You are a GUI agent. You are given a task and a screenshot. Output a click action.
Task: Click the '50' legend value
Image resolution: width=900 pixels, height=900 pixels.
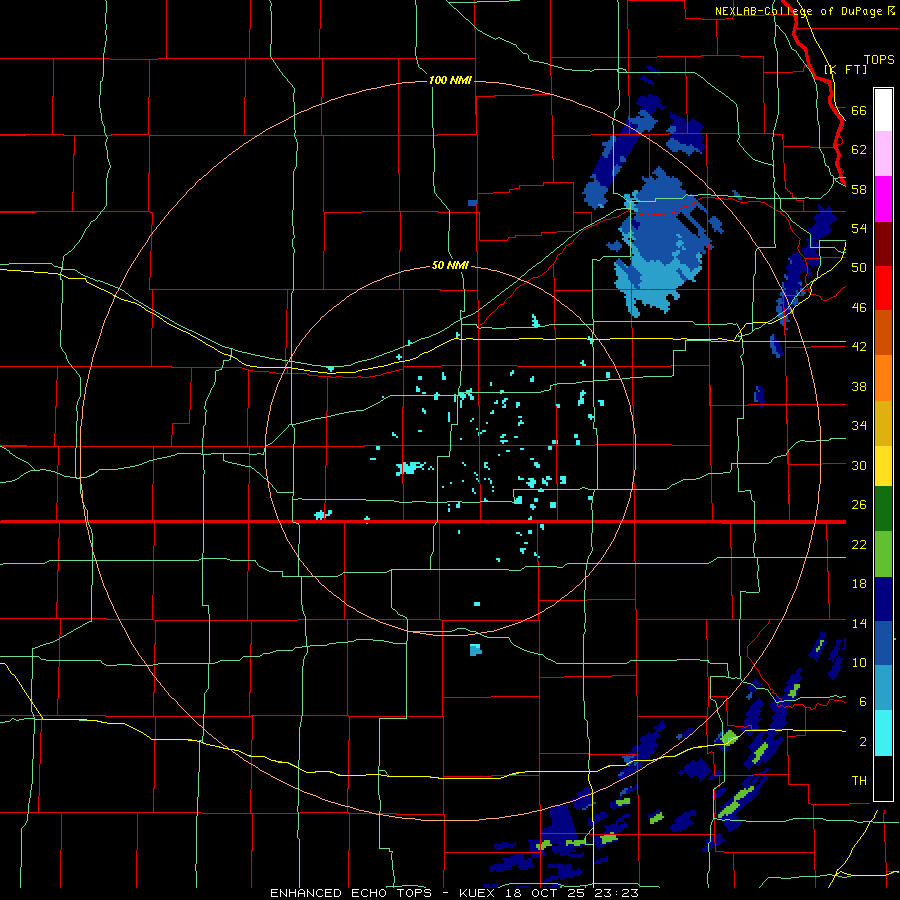(x=859, y=267)
